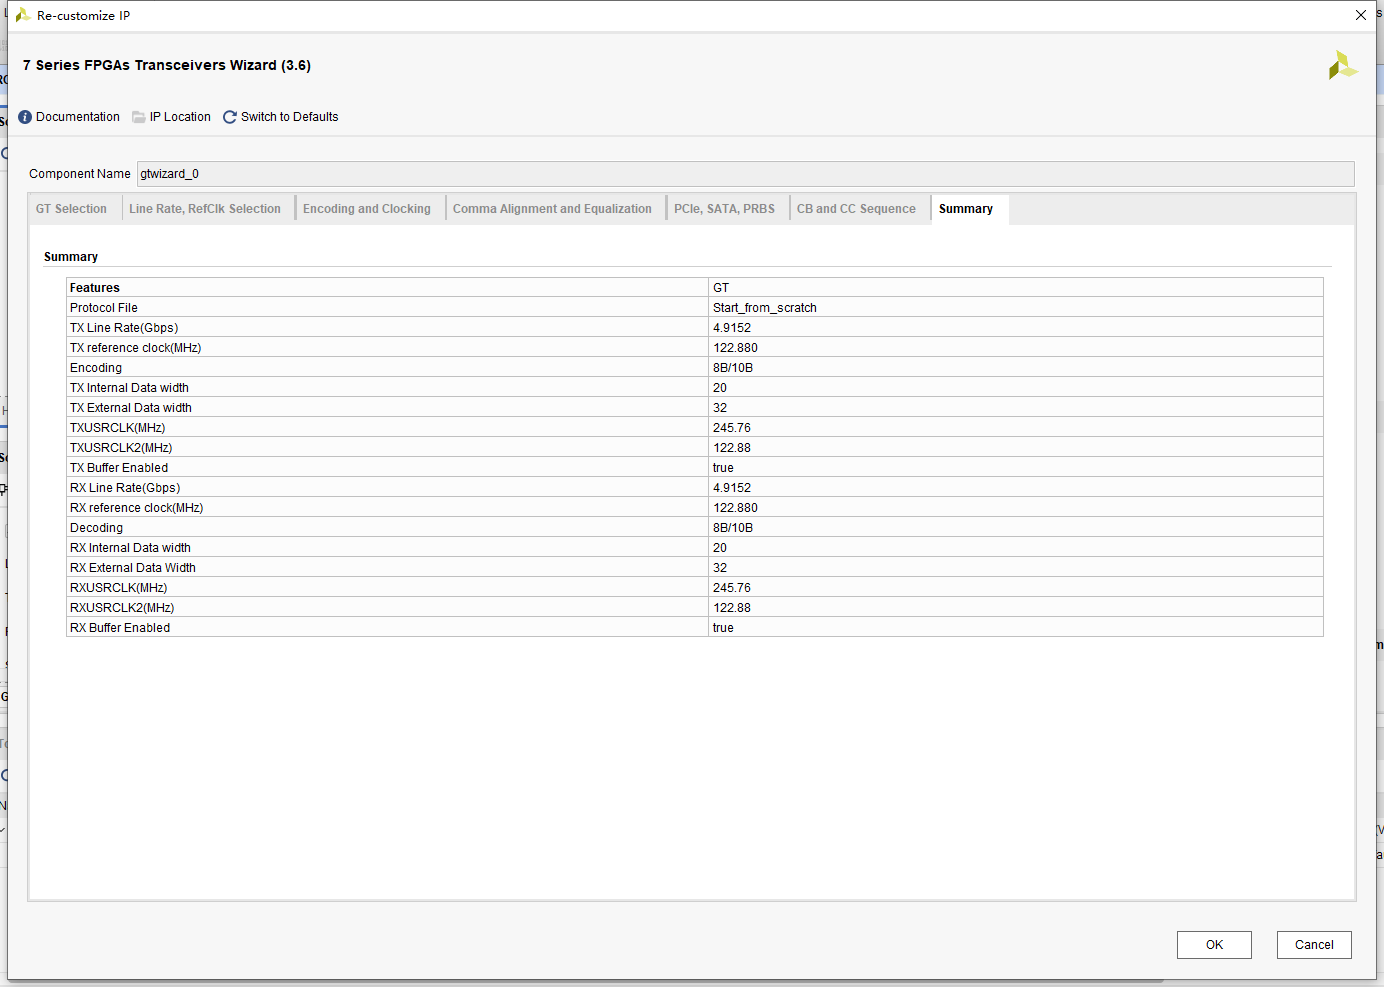The height and width of the screenshot is (987, 1384).
Task: Select RX reference clock(MHz) row label
Action: pyautogui.click(x=137, y=508)
